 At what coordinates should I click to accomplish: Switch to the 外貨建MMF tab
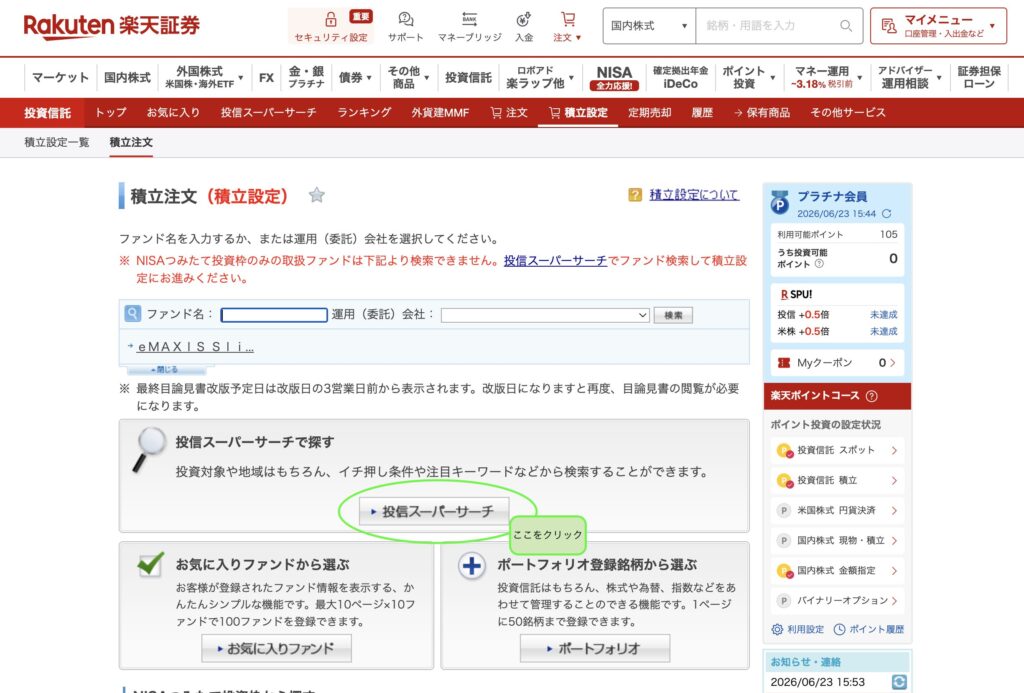(440, 112)
